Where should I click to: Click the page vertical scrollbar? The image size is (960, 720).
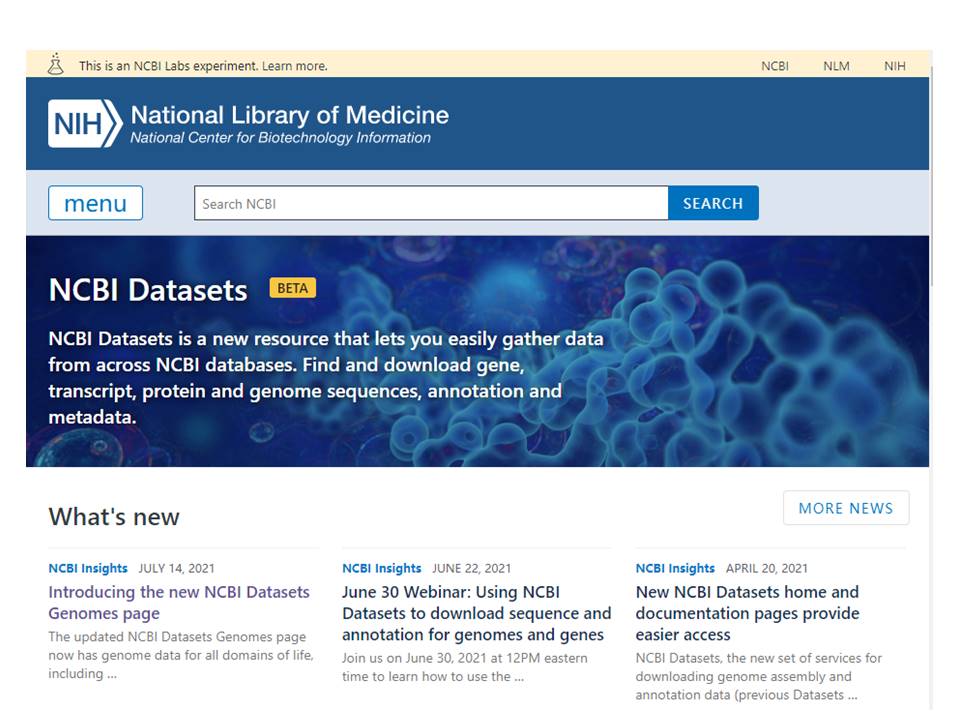(x=932, y=170)
